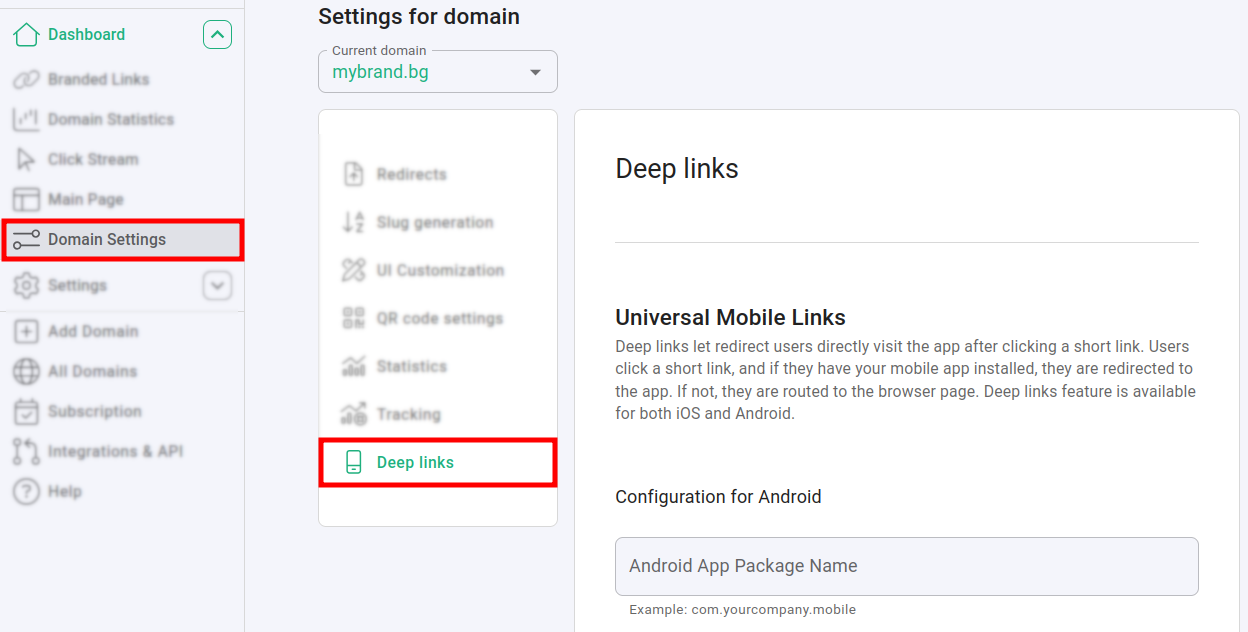The width and height of the screenshot is (1248, 632).
Task: Click the Domain Statistics chart icon
Action: (x=26, y=120)
